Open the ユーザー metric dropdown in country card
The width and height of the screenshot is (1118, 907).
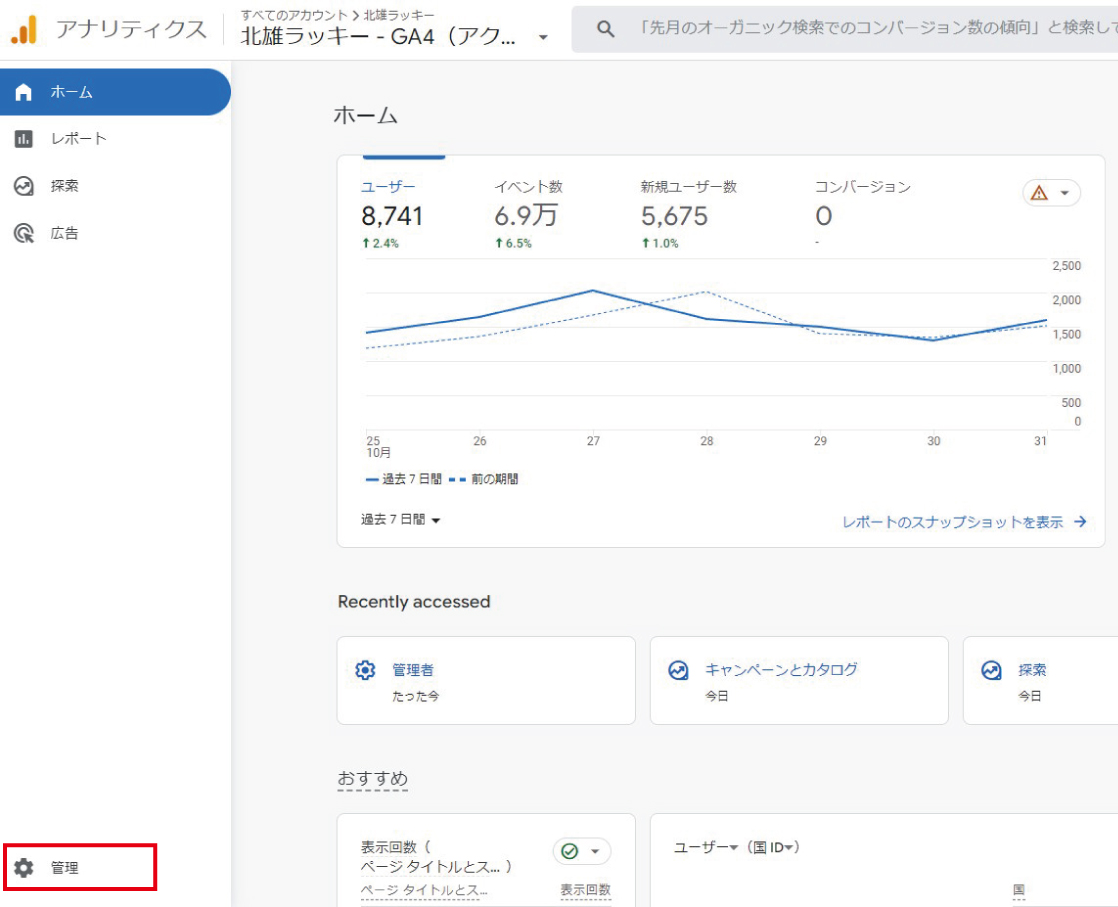706,847
